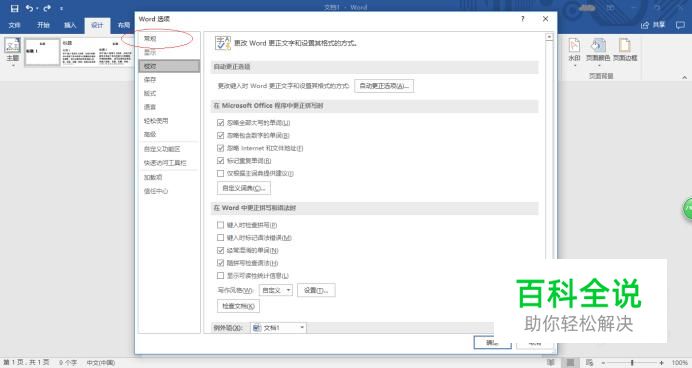Select 轻松使用 in options sidebar
The image size is (692, 368).
tap(169, 121)
